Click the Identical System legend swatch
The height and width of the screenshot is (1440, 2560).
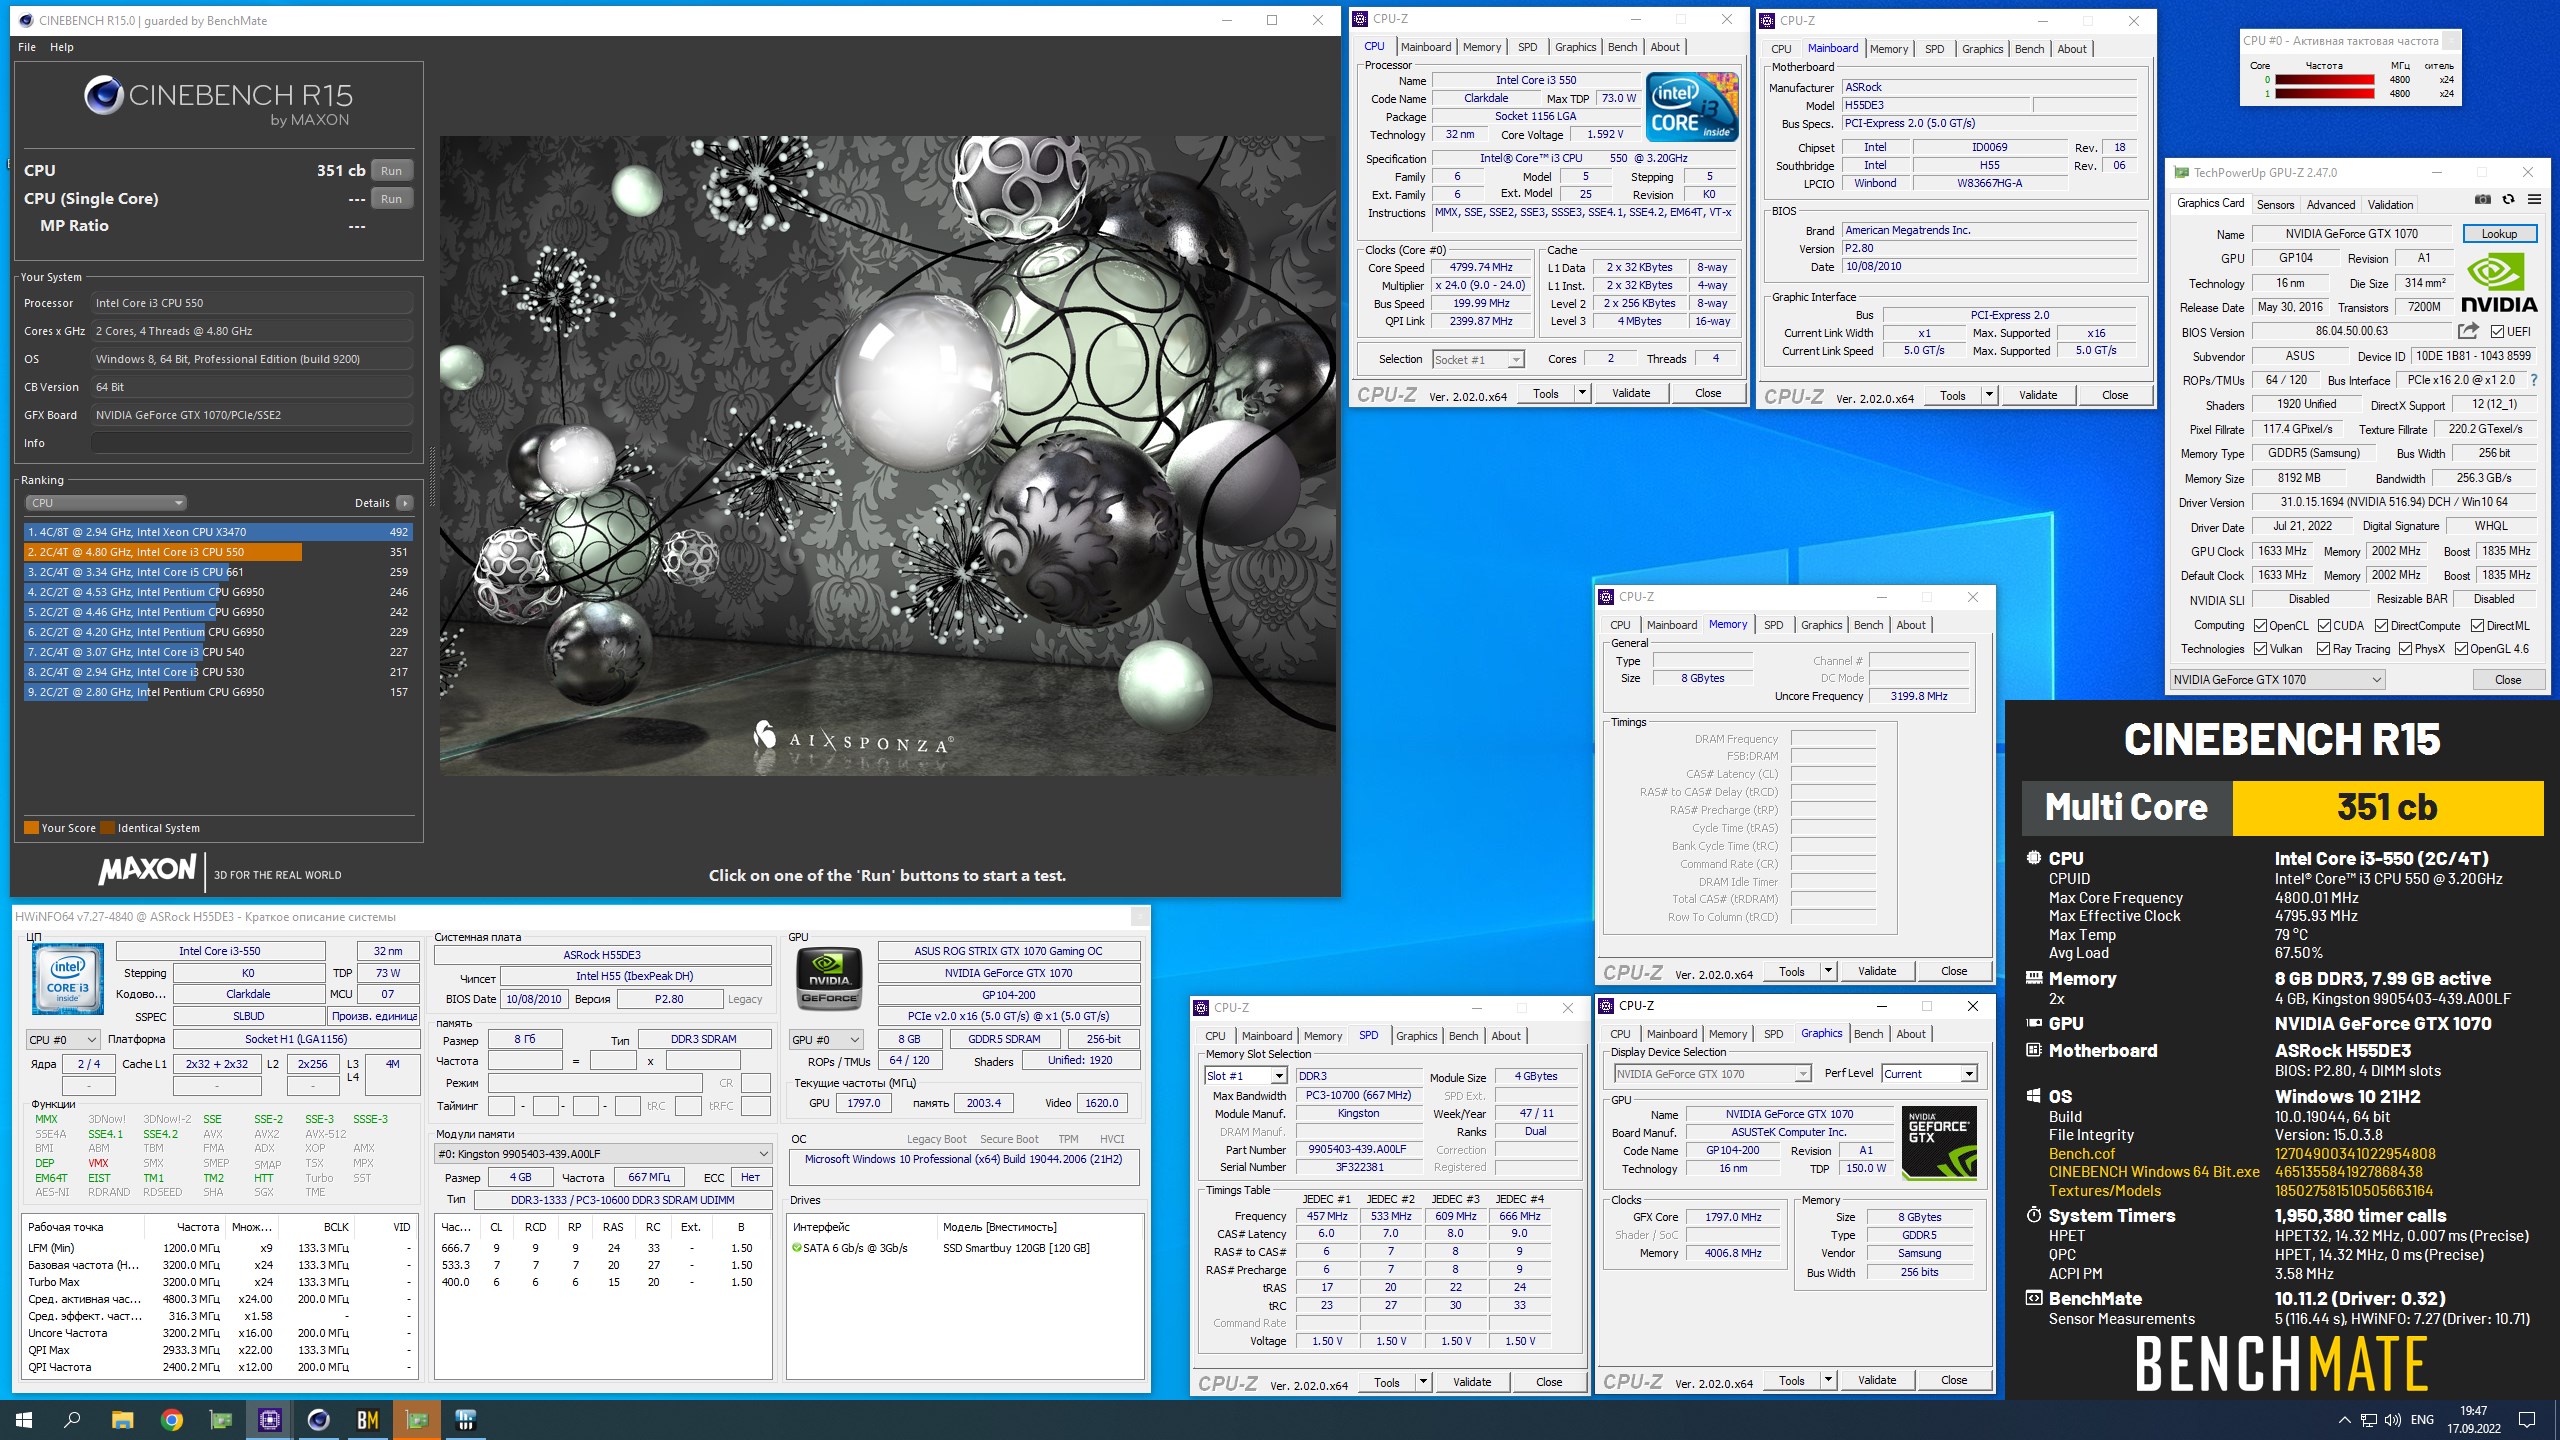(x=107, y=828)
